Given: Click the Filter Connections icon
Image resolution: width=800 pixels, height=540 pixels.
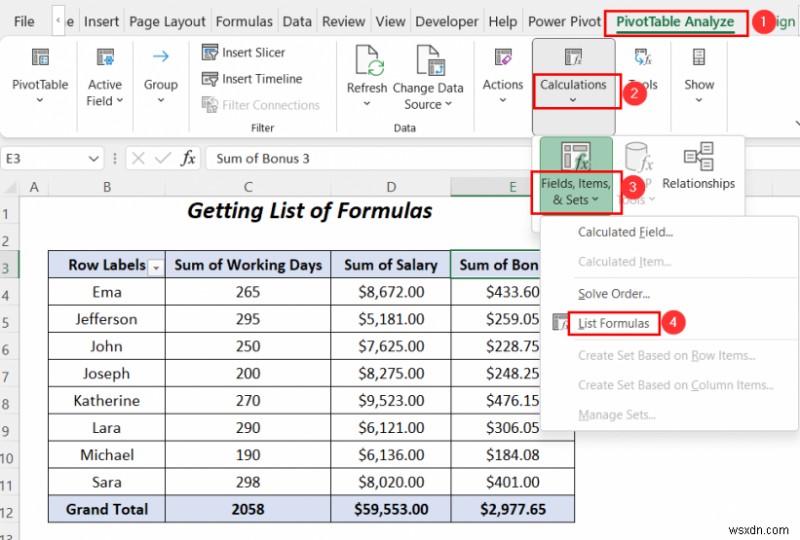Looking at the screenshot, I should (x=209, y=105).
